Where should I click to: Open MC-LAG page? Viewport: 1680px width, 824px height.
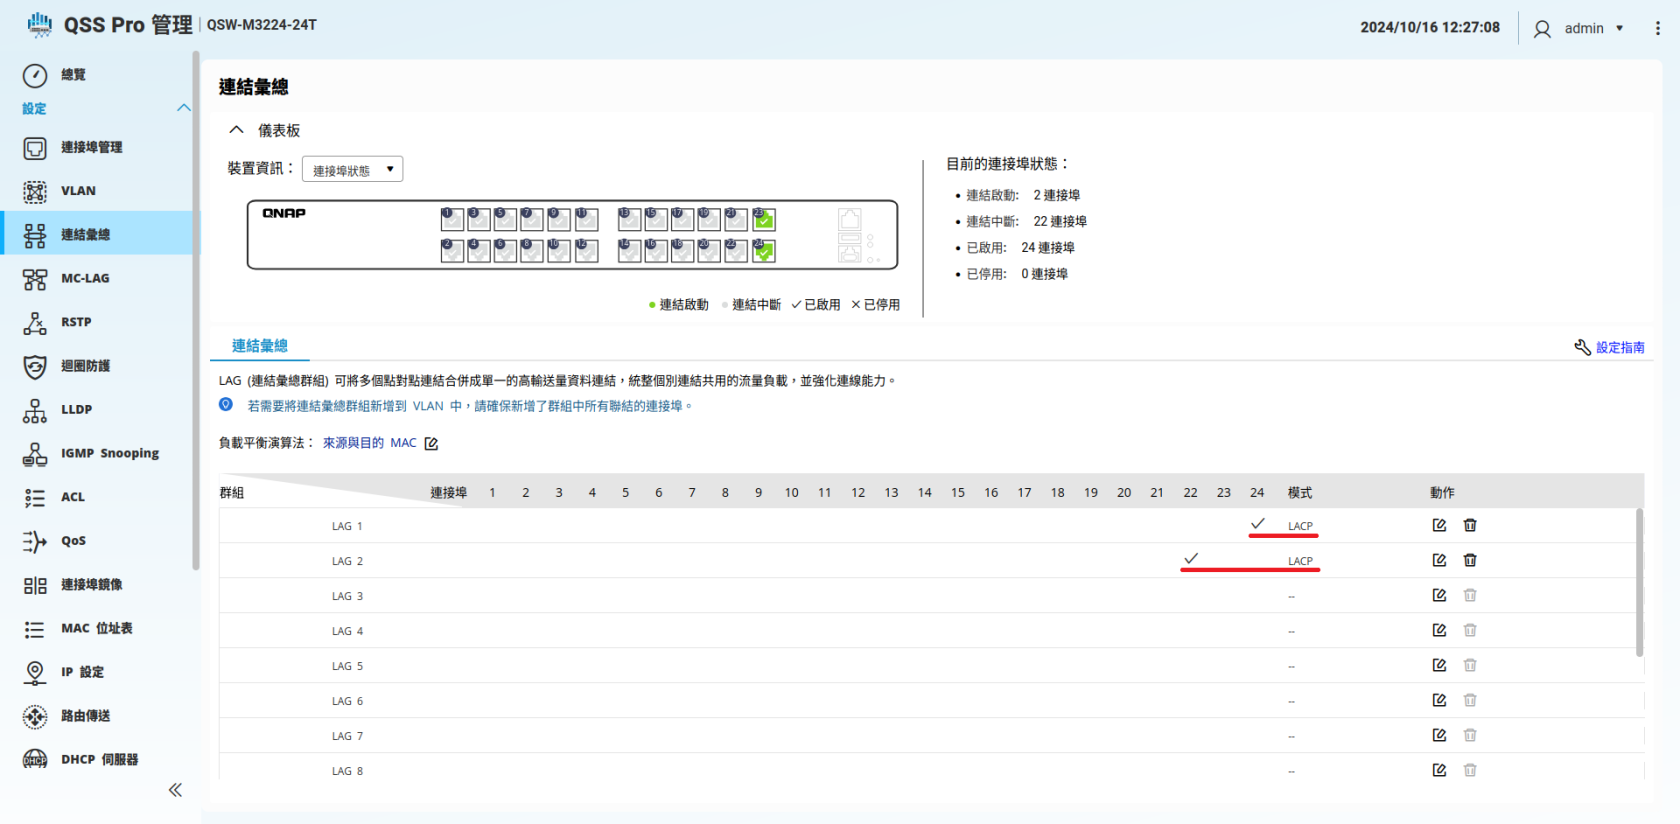click(85, 279)
